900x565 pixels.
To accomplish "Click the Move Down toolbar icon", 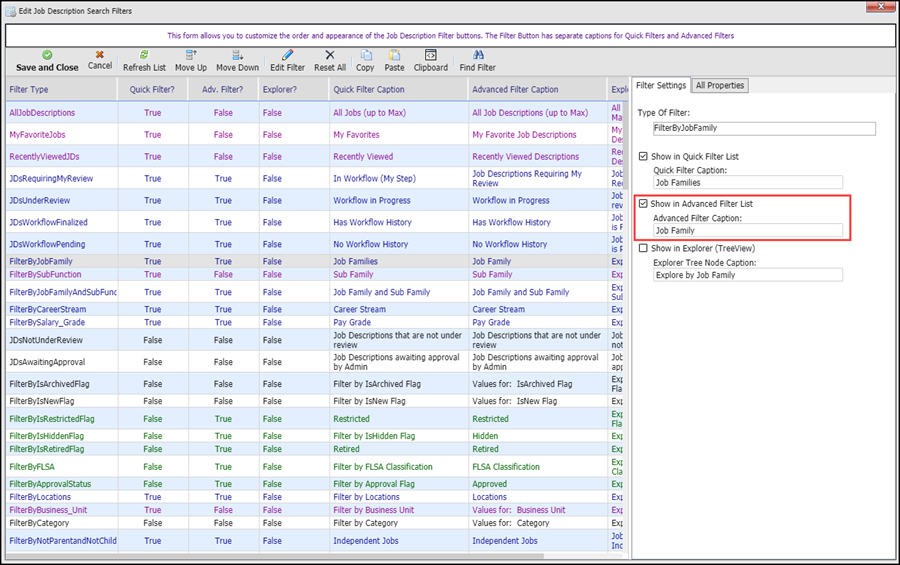I will tap(237, 55).
